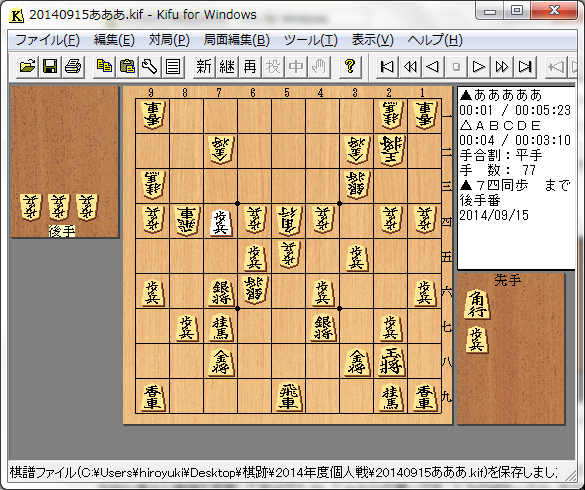
Task: Open settings with the wrench icon
Action: click(150, 67)
